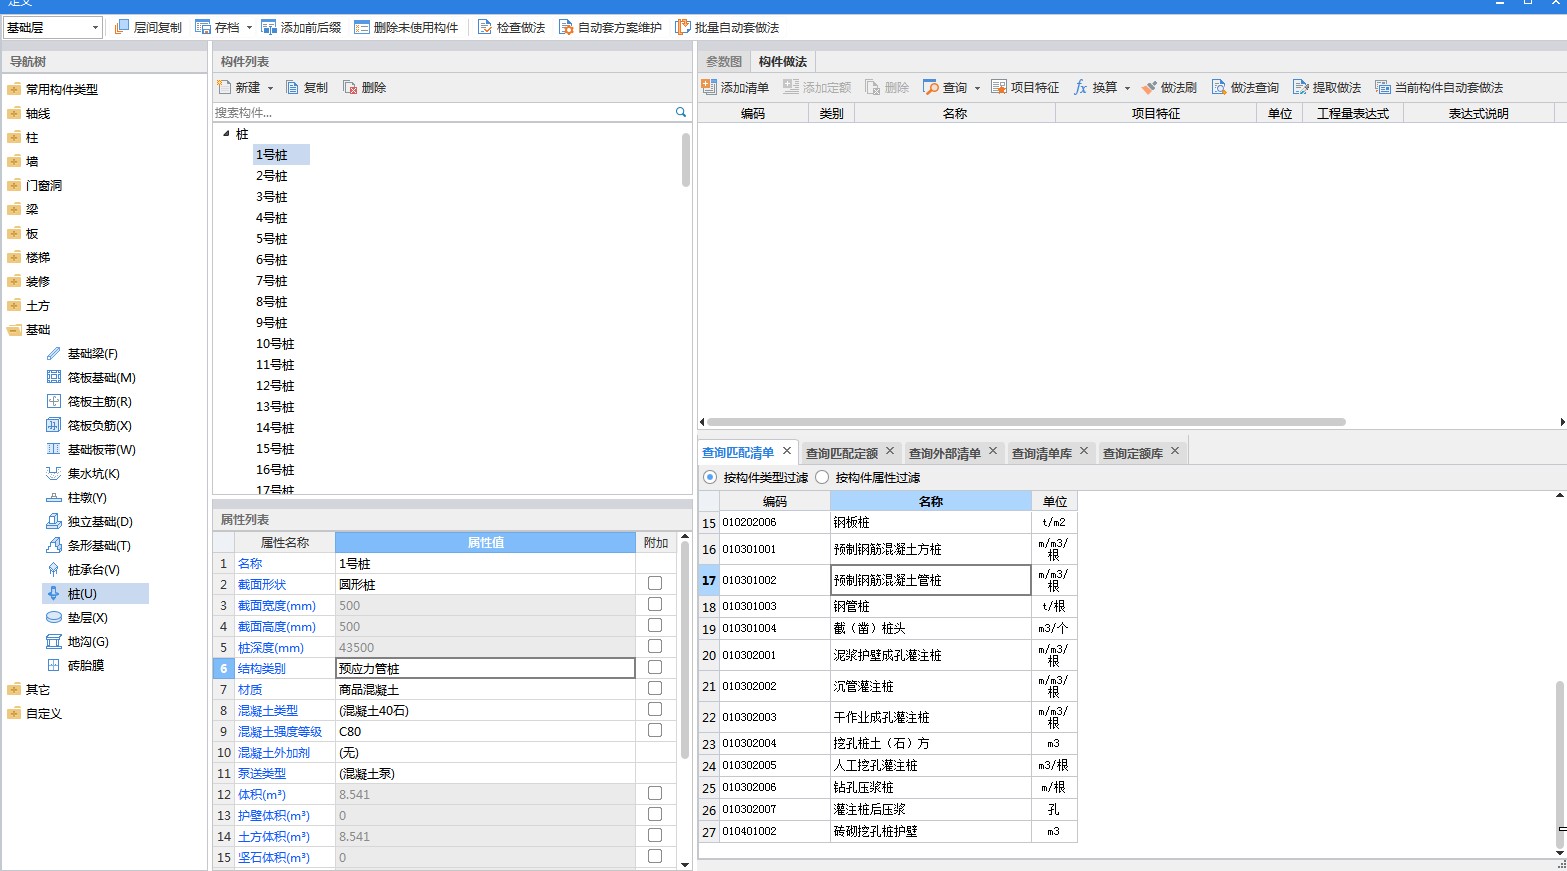This screenshot has height=871, width=1567.
Task: Select 筏板基础(M) in navigation tree
Action: pyautogui.click(x=101, y=377)
